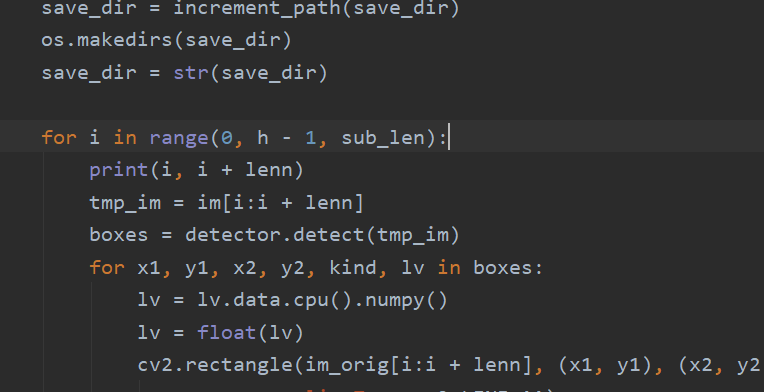
Task: Click the kind loop variable
Action: (353, 268)
